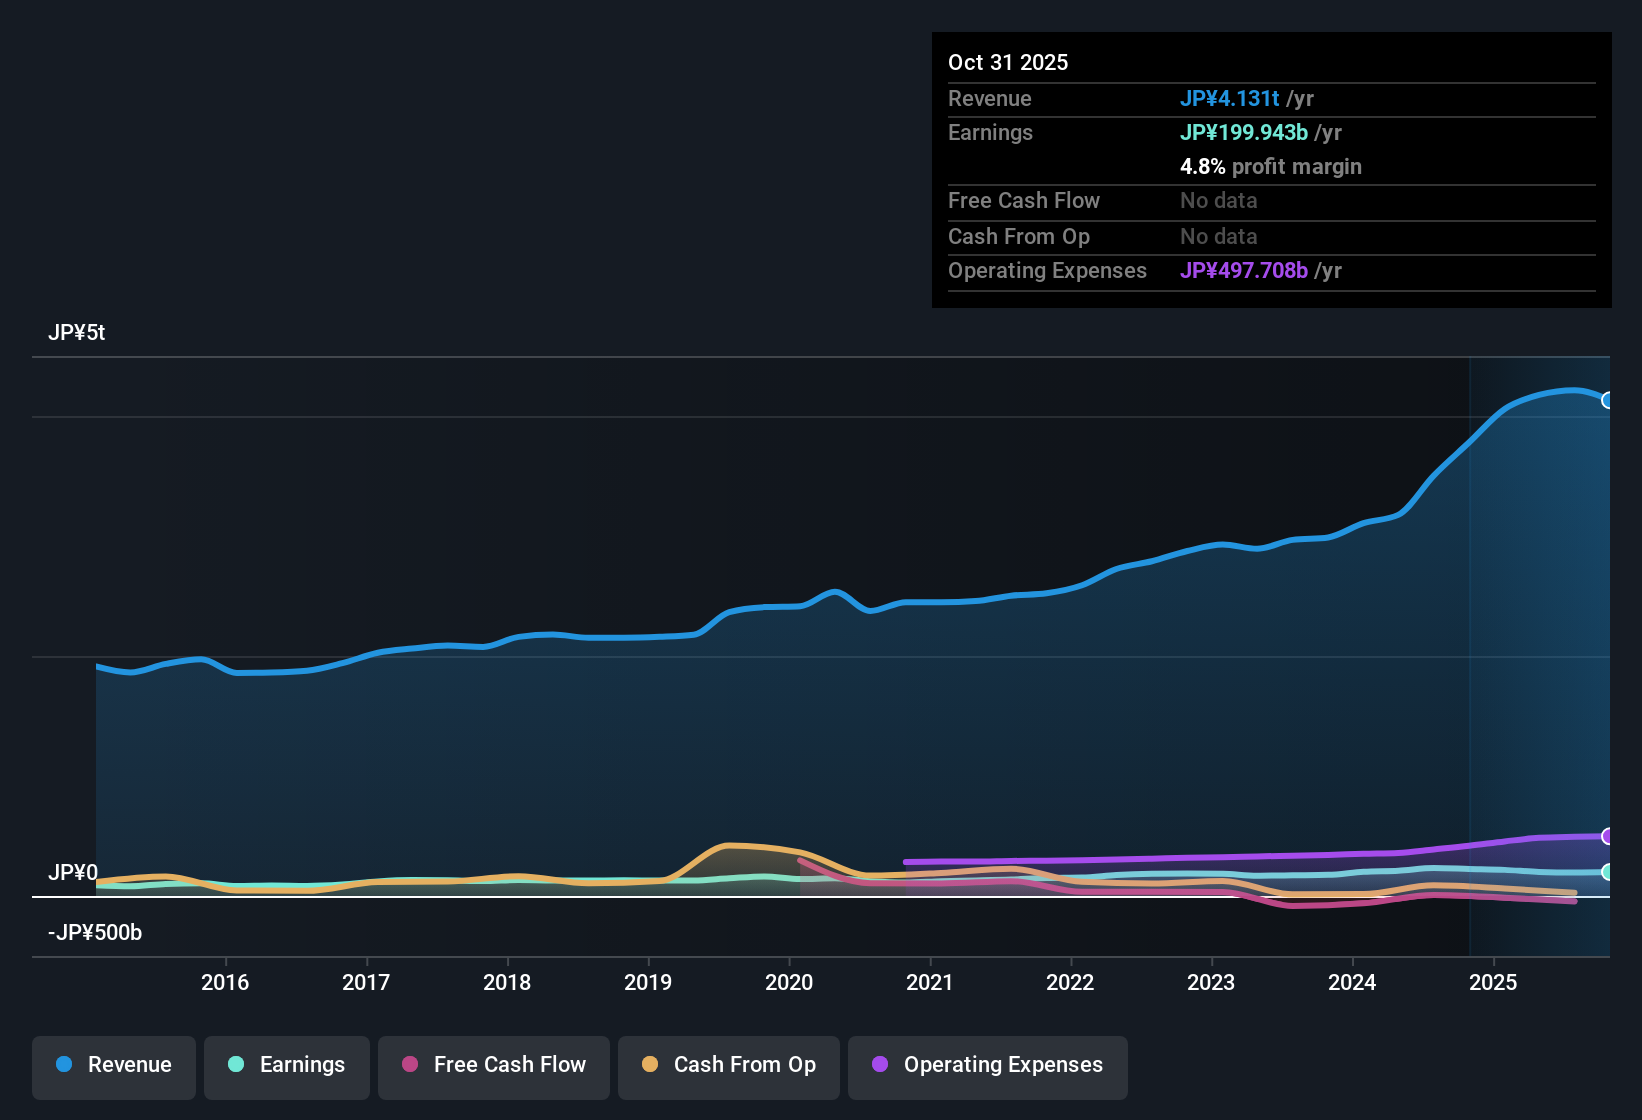1642x1120 pixels.
Task: Click the orange Cash From Op dot icon
Action: point(650,1065)
